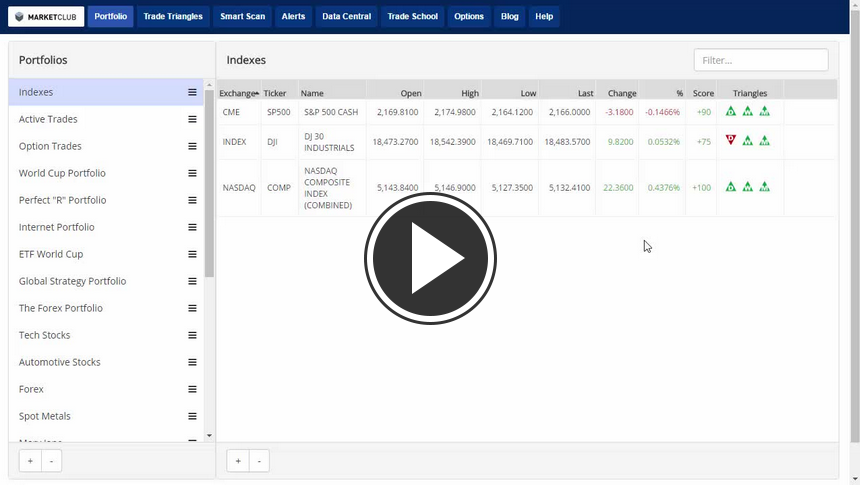This screenshot has height=485, width=860.
Task: Open the Tech Stocks menu icon
Action: pyautogui.click(x=192, y=335)
